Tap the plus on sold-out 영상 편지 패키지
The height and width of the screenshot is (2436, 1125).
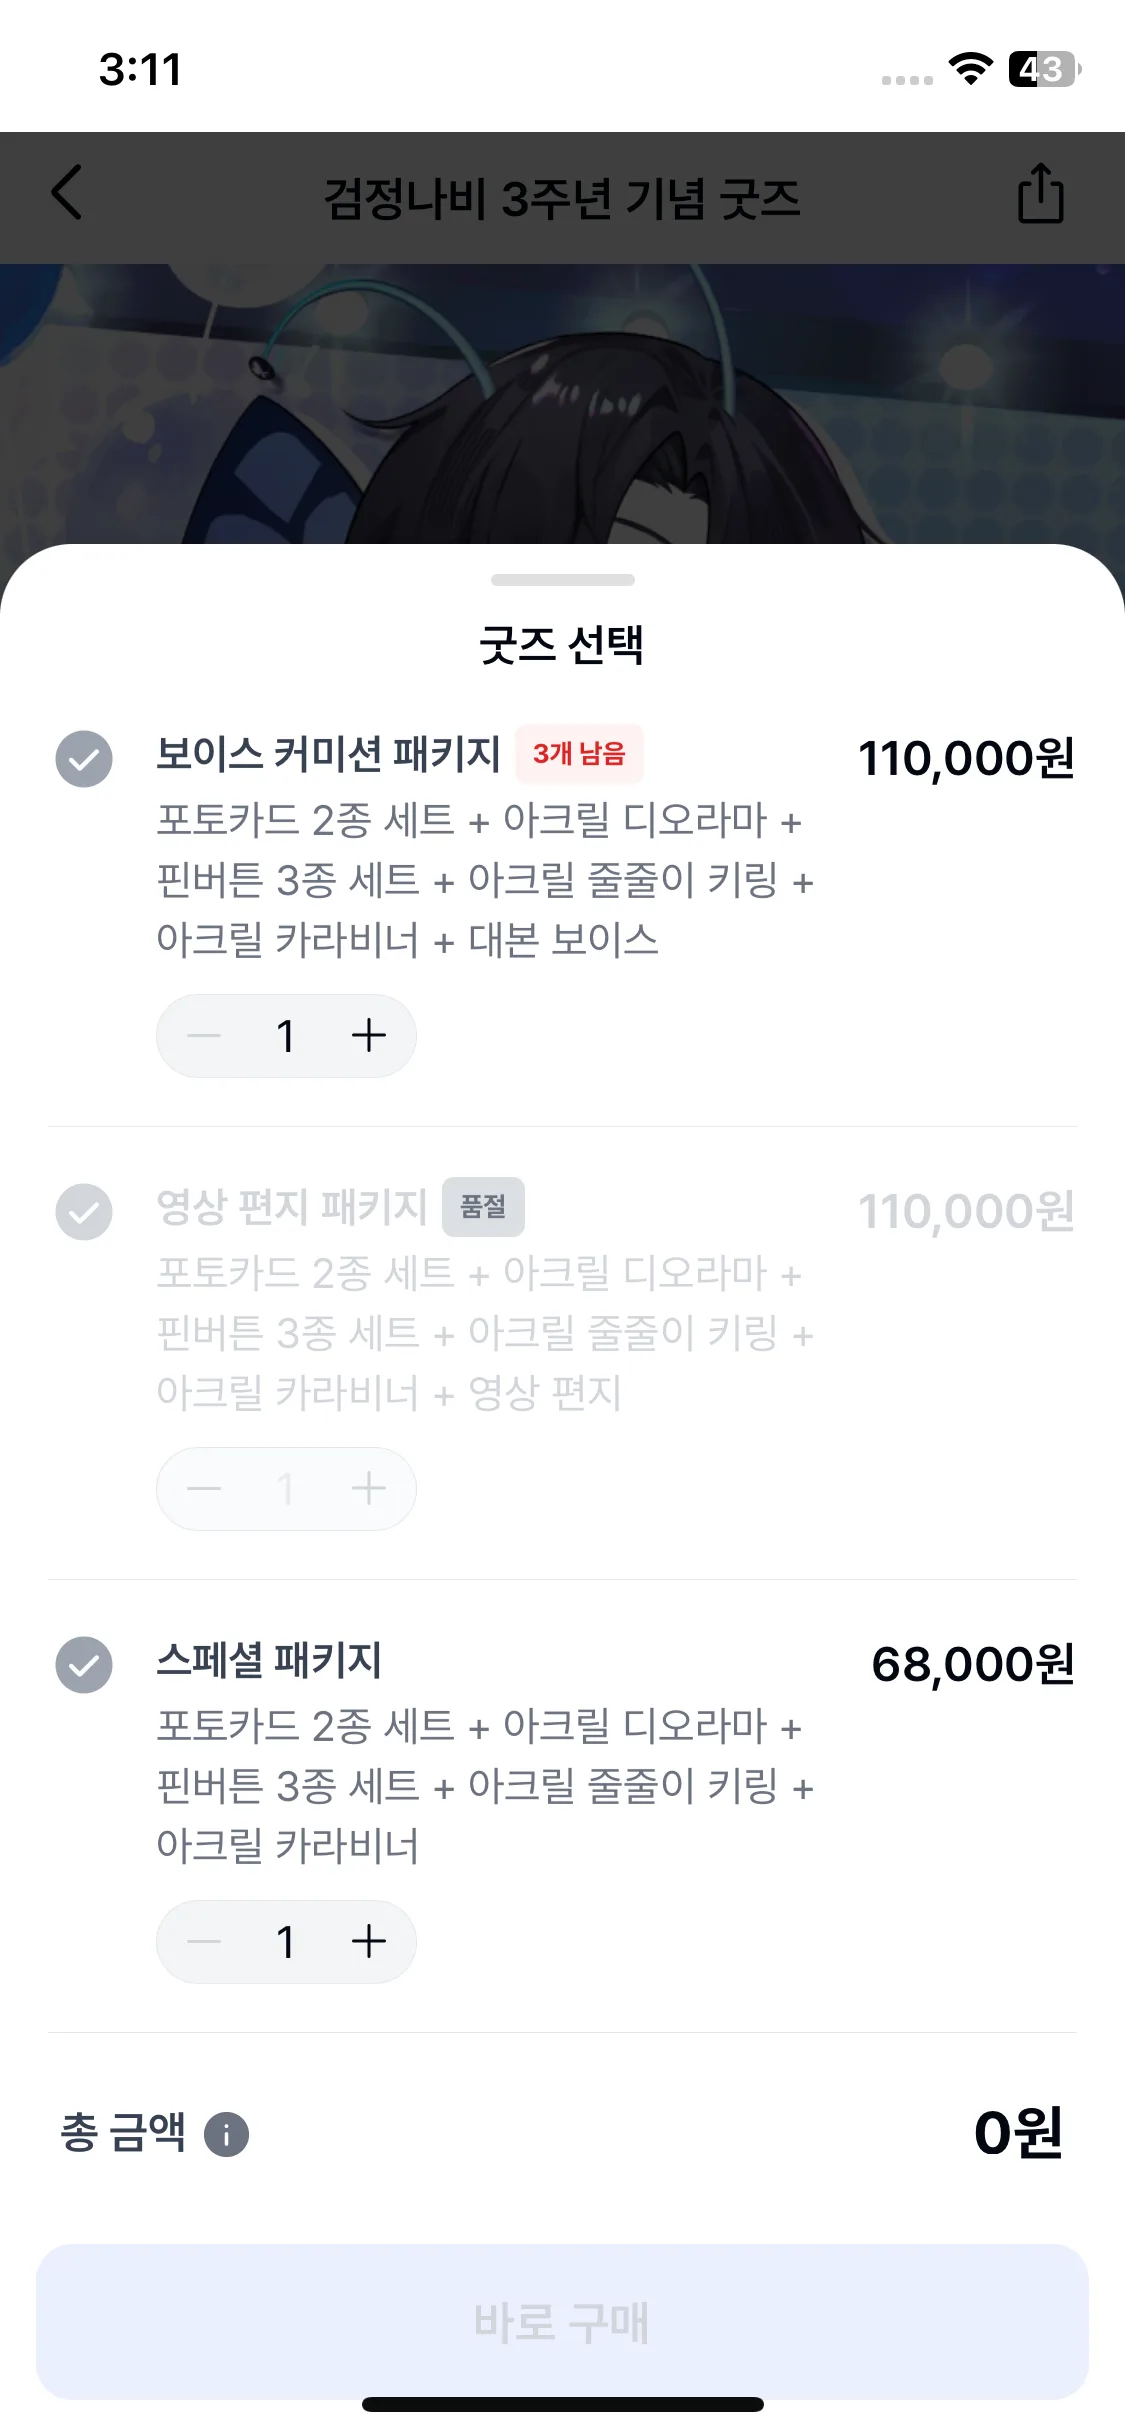[369, 1488]
